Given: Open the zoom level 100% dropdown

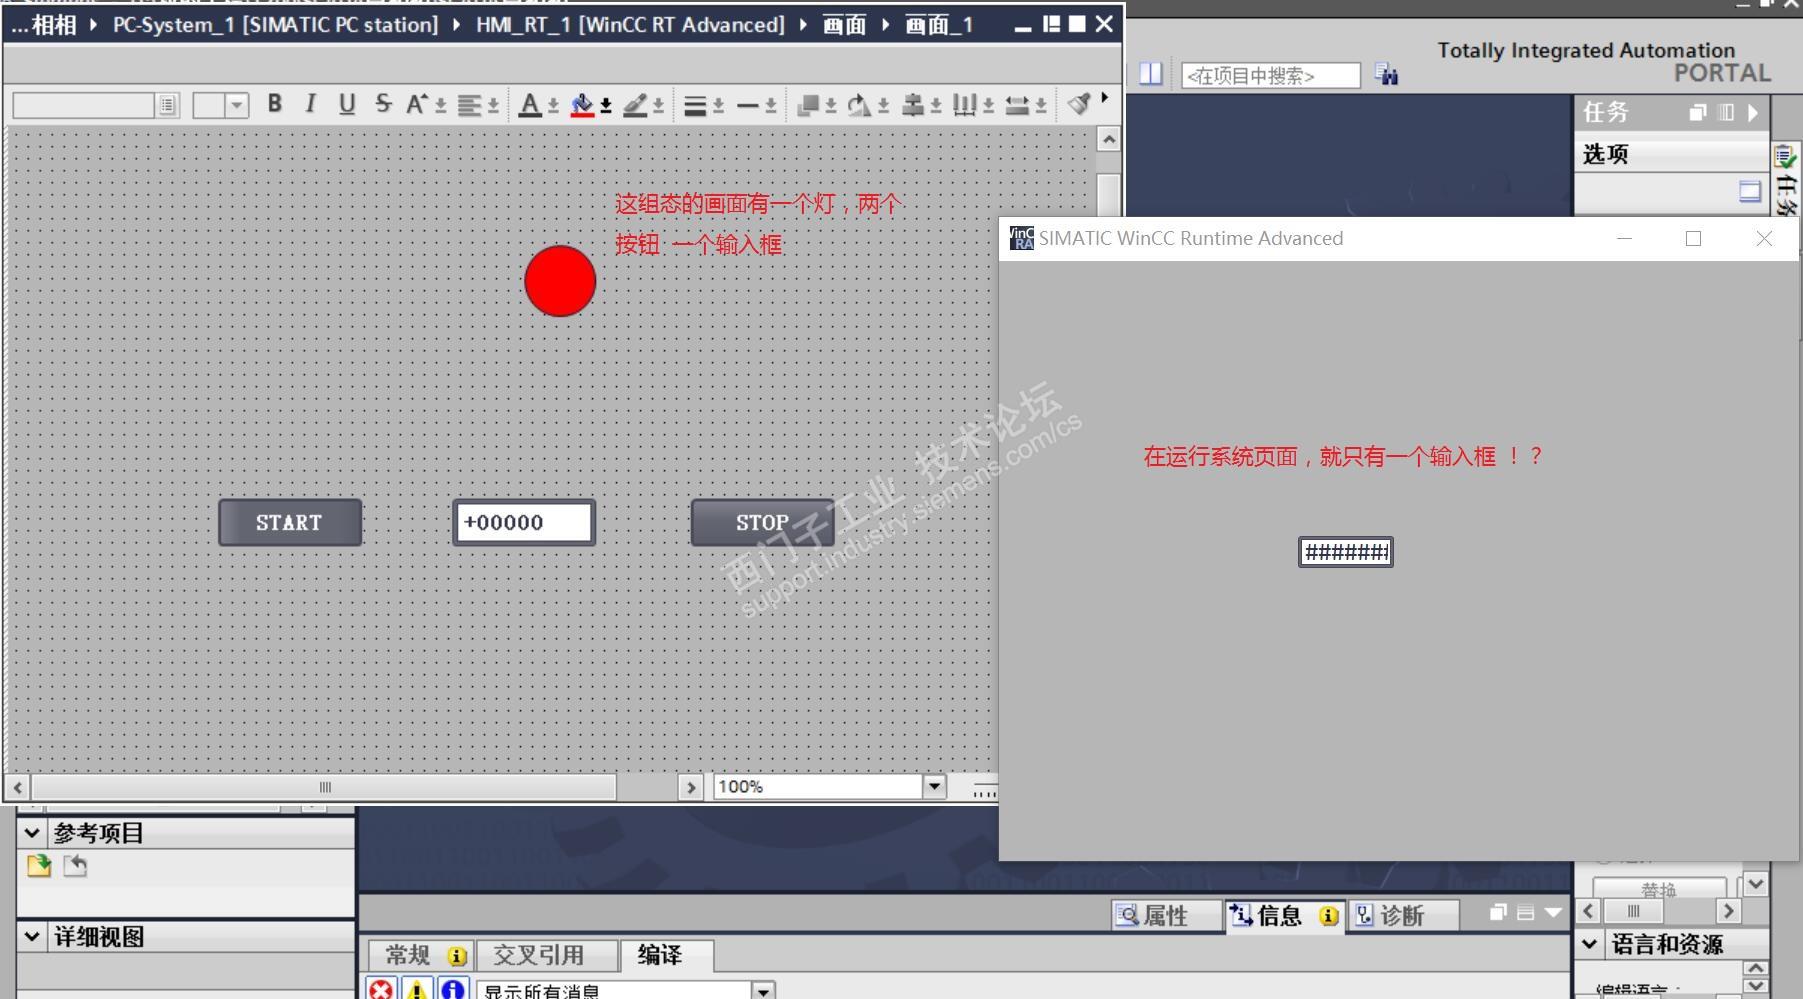Looking at the screenshot, I should pos(934,786).
